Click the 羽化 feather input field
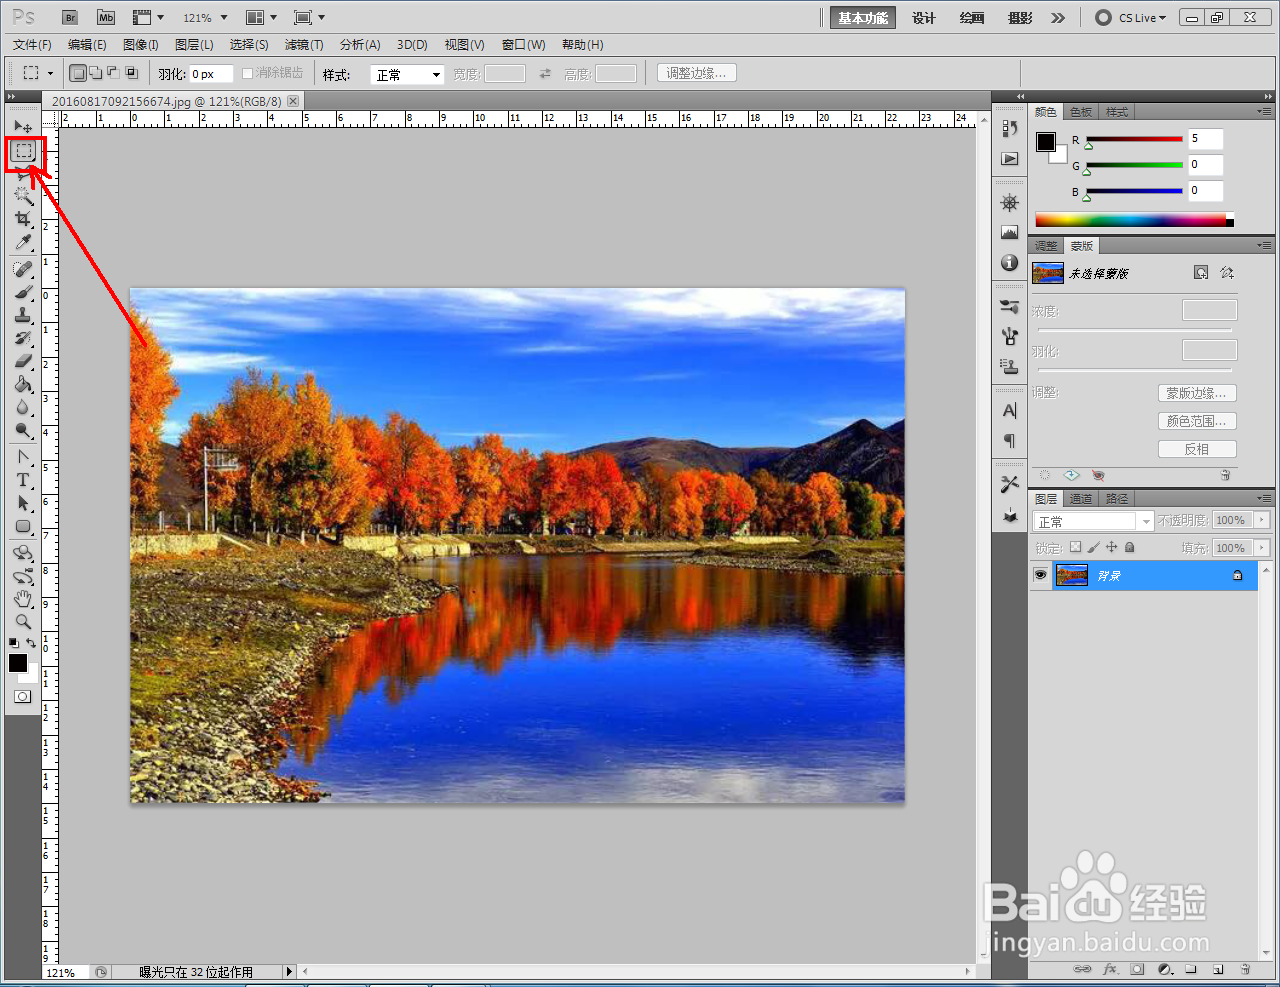The height and width of the screenshot is (987, 1280). [211, 74]
